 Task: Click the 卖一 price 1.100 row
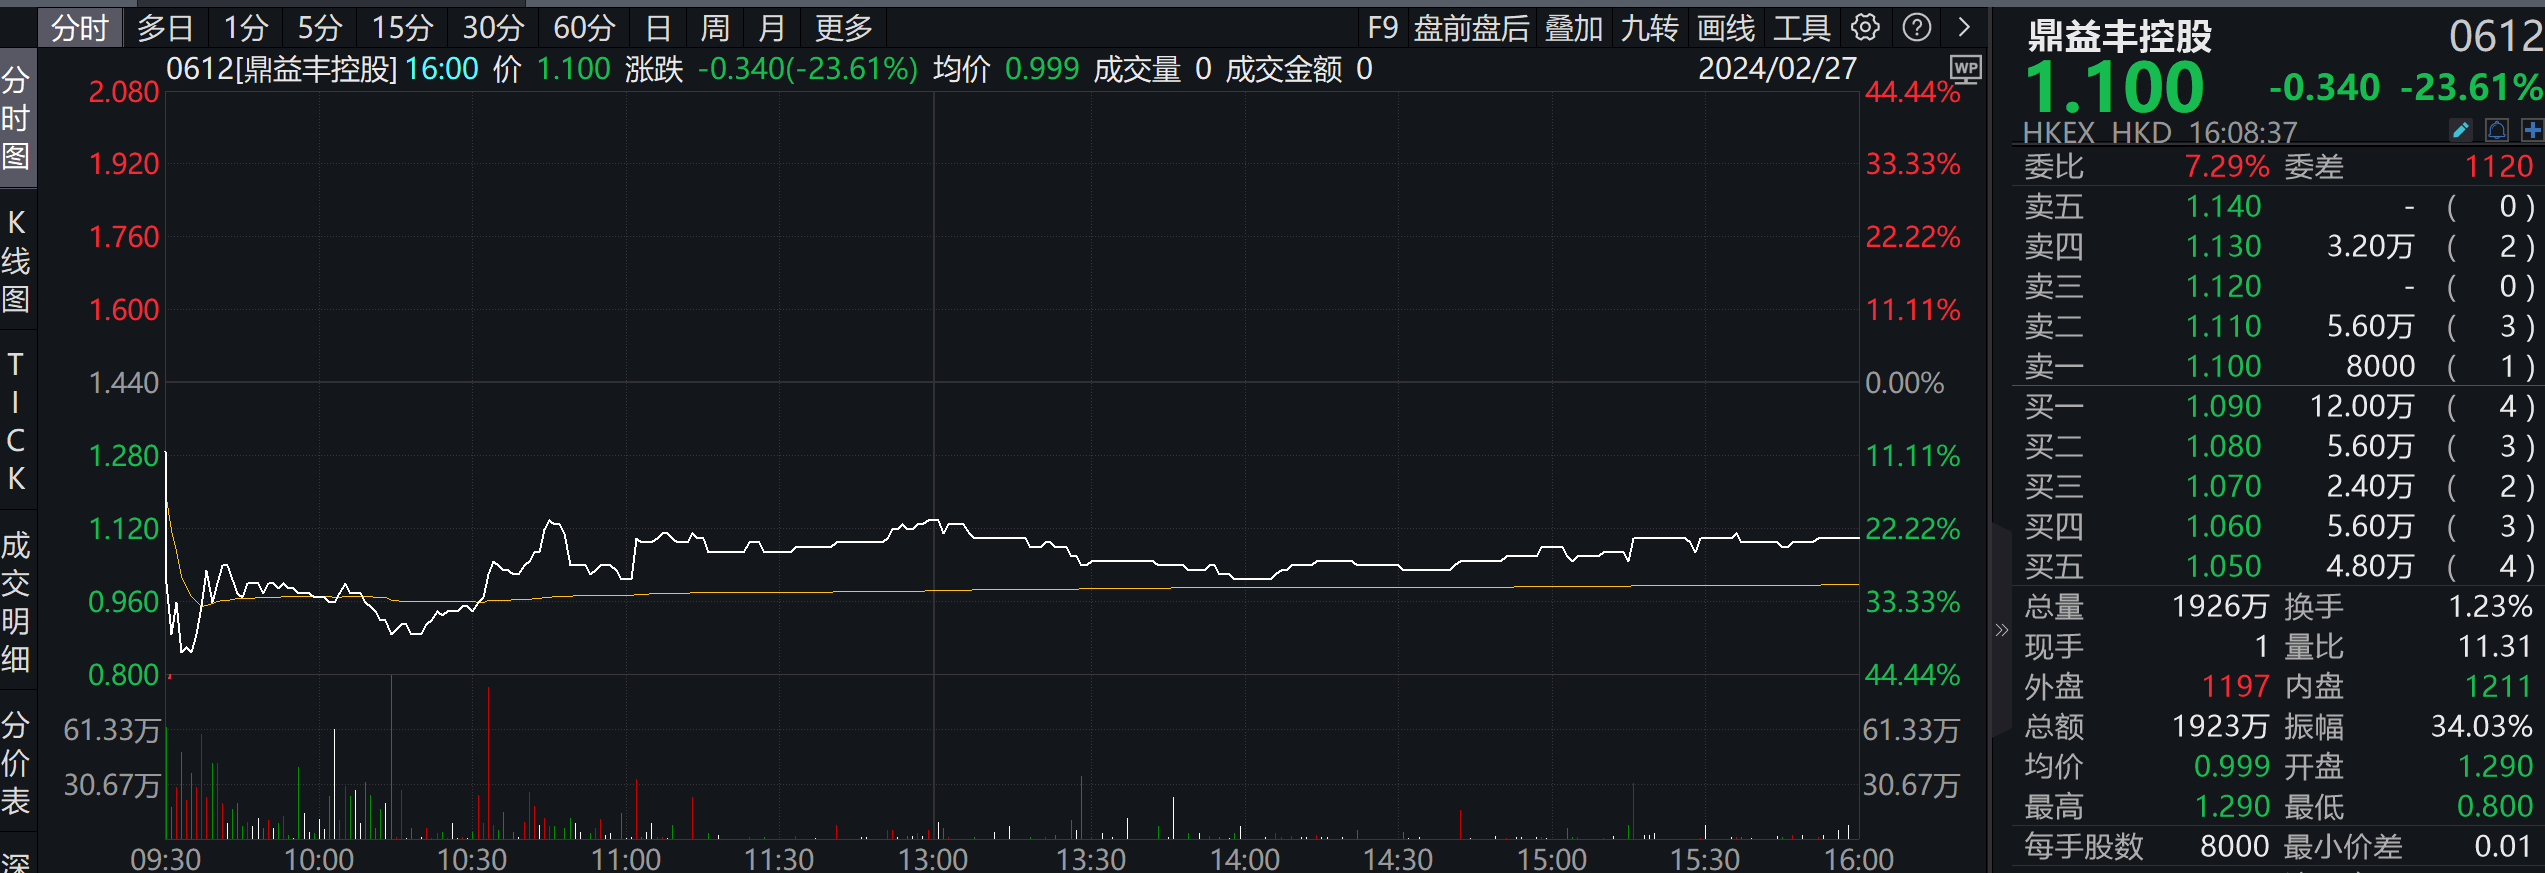pos(2278,366)
